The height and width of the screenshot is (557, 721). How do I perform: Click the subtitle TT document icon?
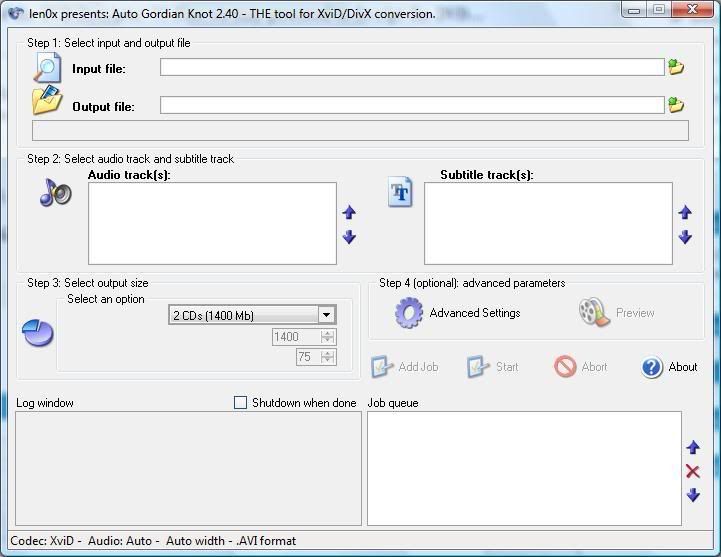[x=400, y=191]
